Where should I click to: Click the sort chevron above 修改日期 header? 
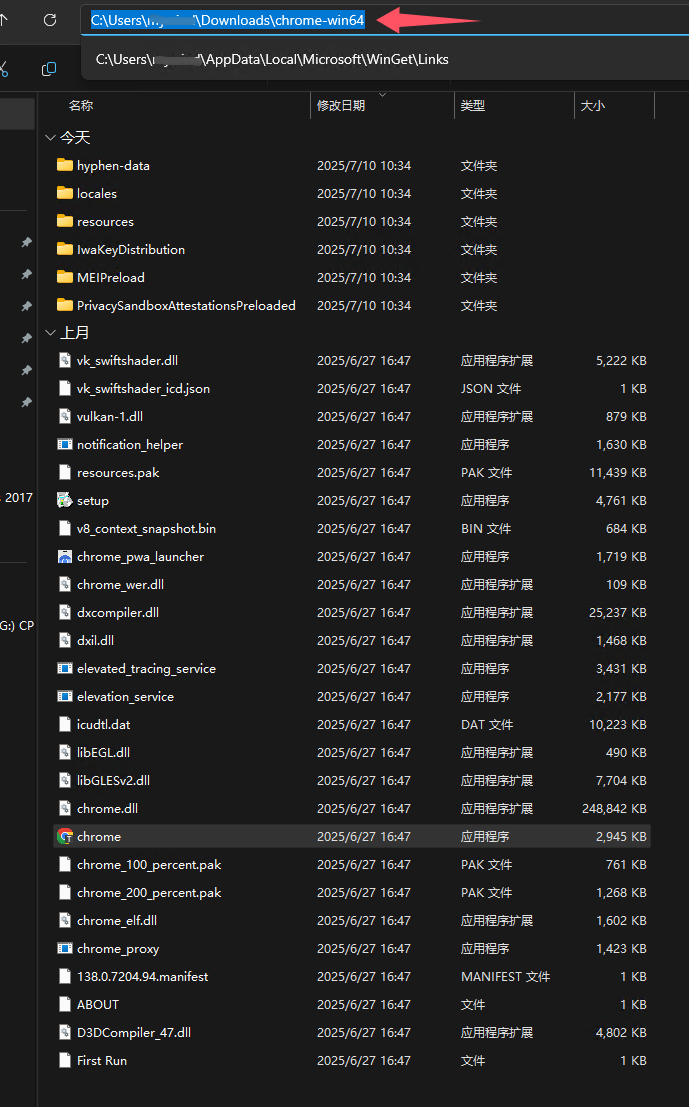(x=383, y=95)
